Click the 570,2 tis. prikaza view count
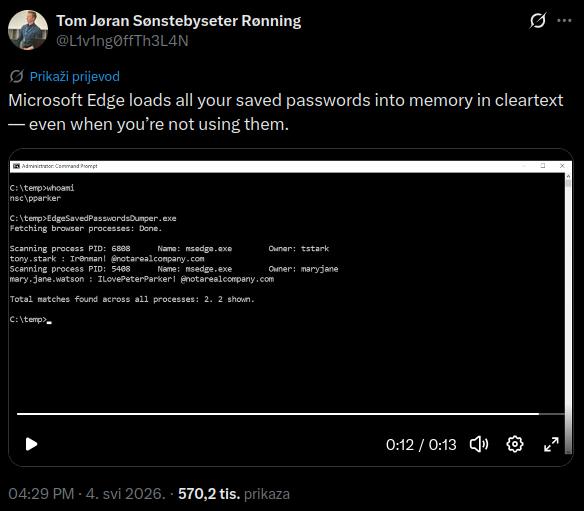The height and width of the screenshot is (511, 584). (234, 494)
